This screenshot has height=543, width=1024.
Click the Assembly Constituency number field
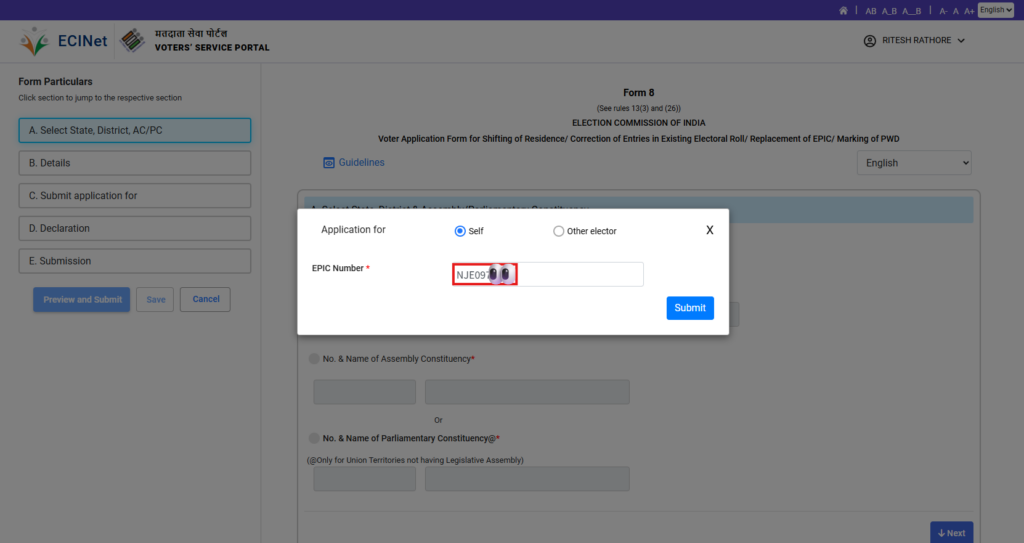point(364,392)
